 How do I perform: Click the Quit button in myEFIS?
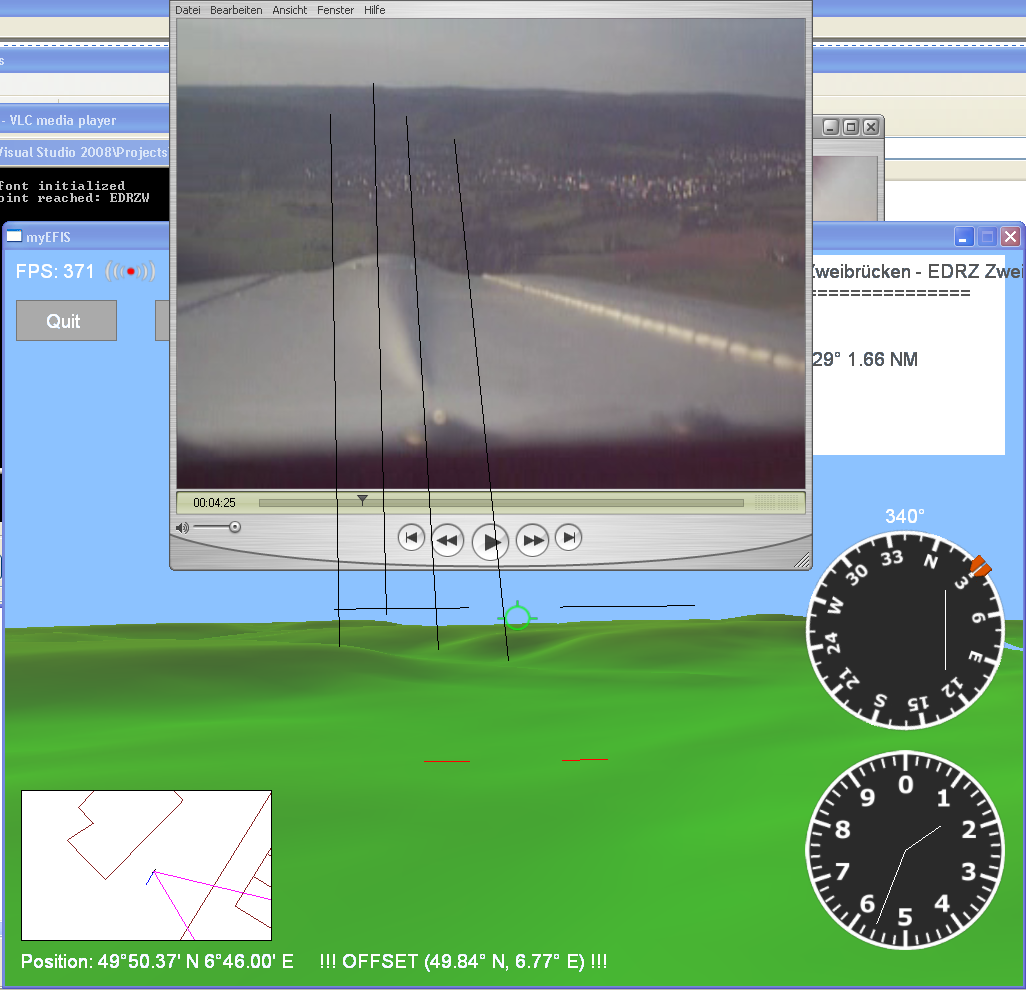[x=66, y=321]
